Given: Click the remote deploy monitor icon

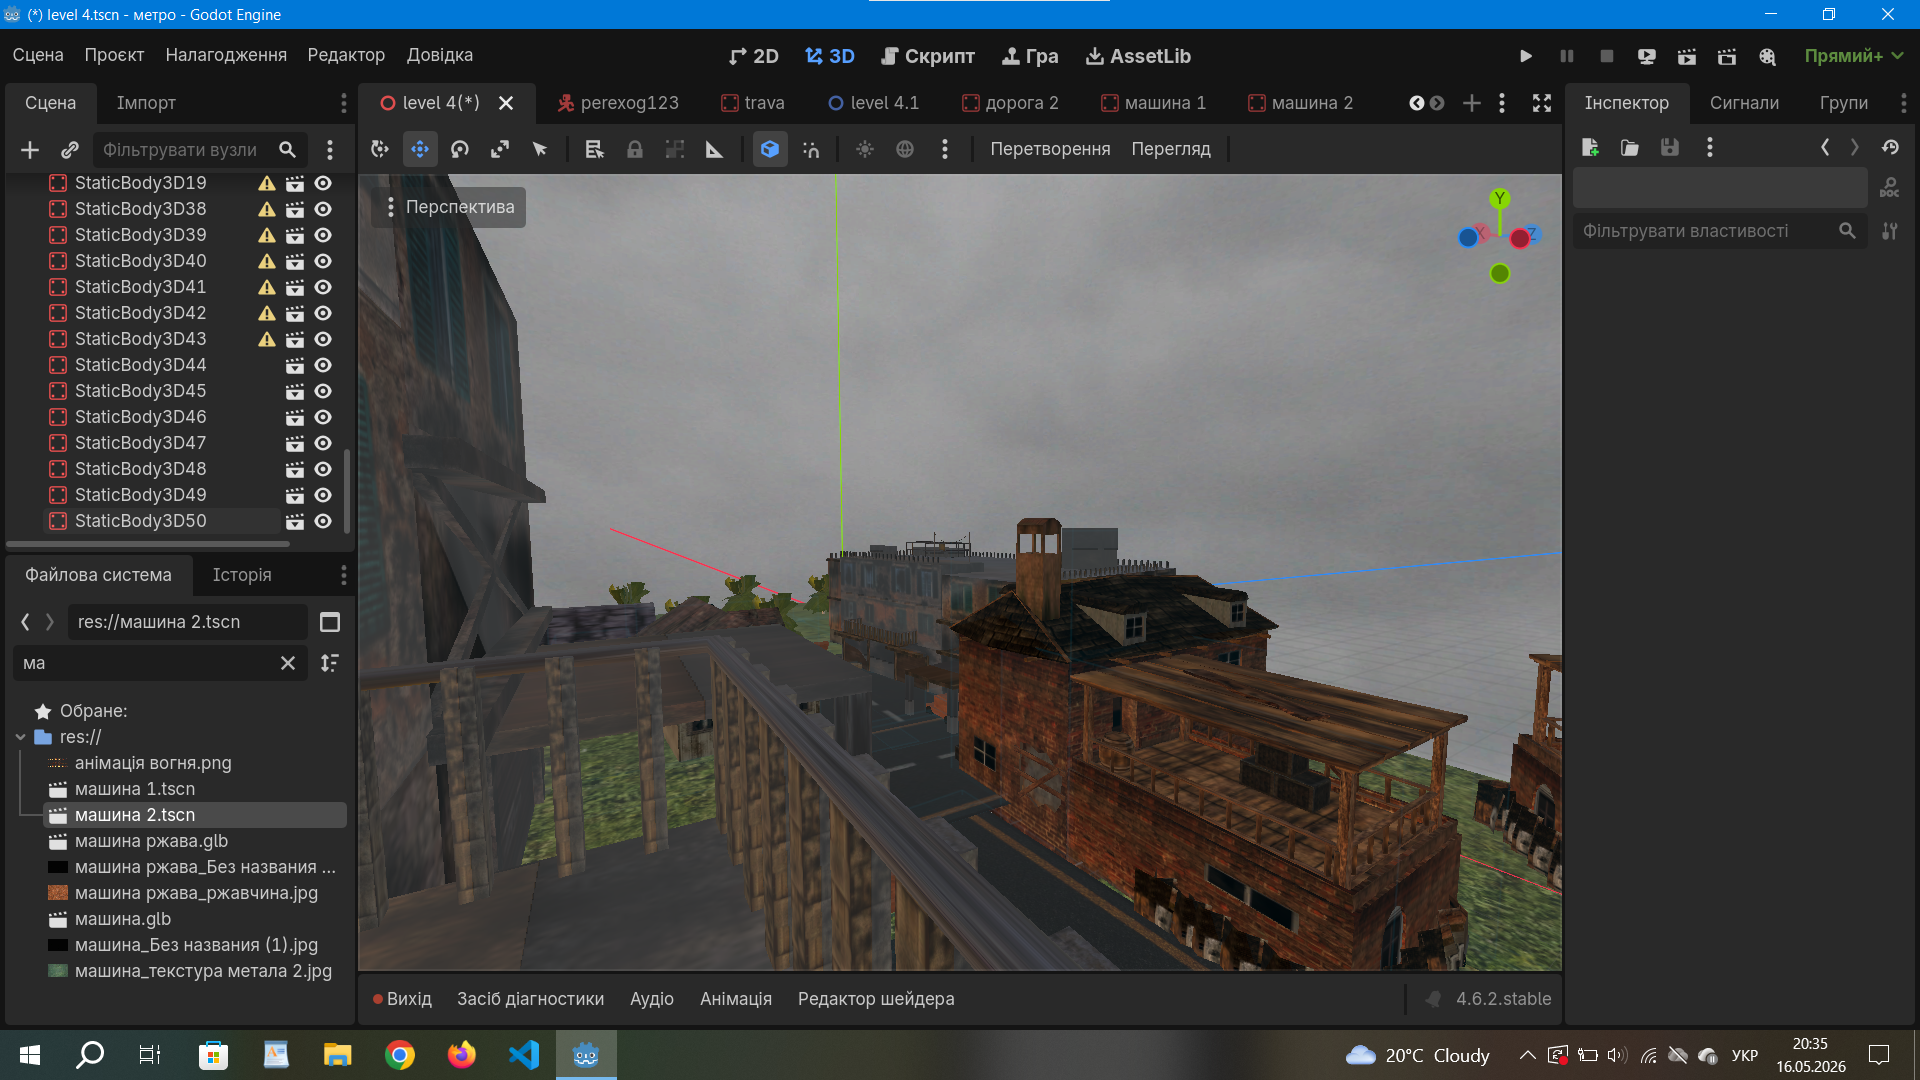Looking at the screenshot, I should (1647, 56).
